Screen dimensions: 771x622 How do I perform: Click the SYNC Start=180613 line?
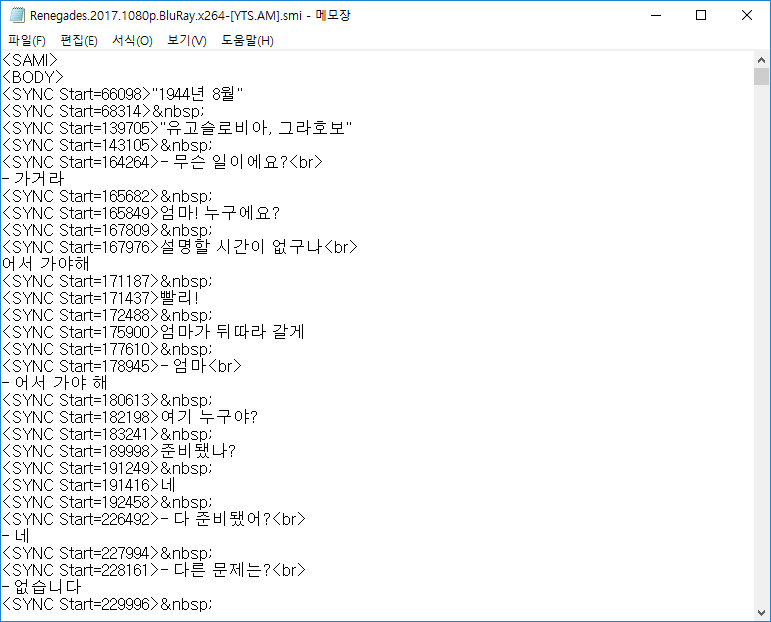107,400
